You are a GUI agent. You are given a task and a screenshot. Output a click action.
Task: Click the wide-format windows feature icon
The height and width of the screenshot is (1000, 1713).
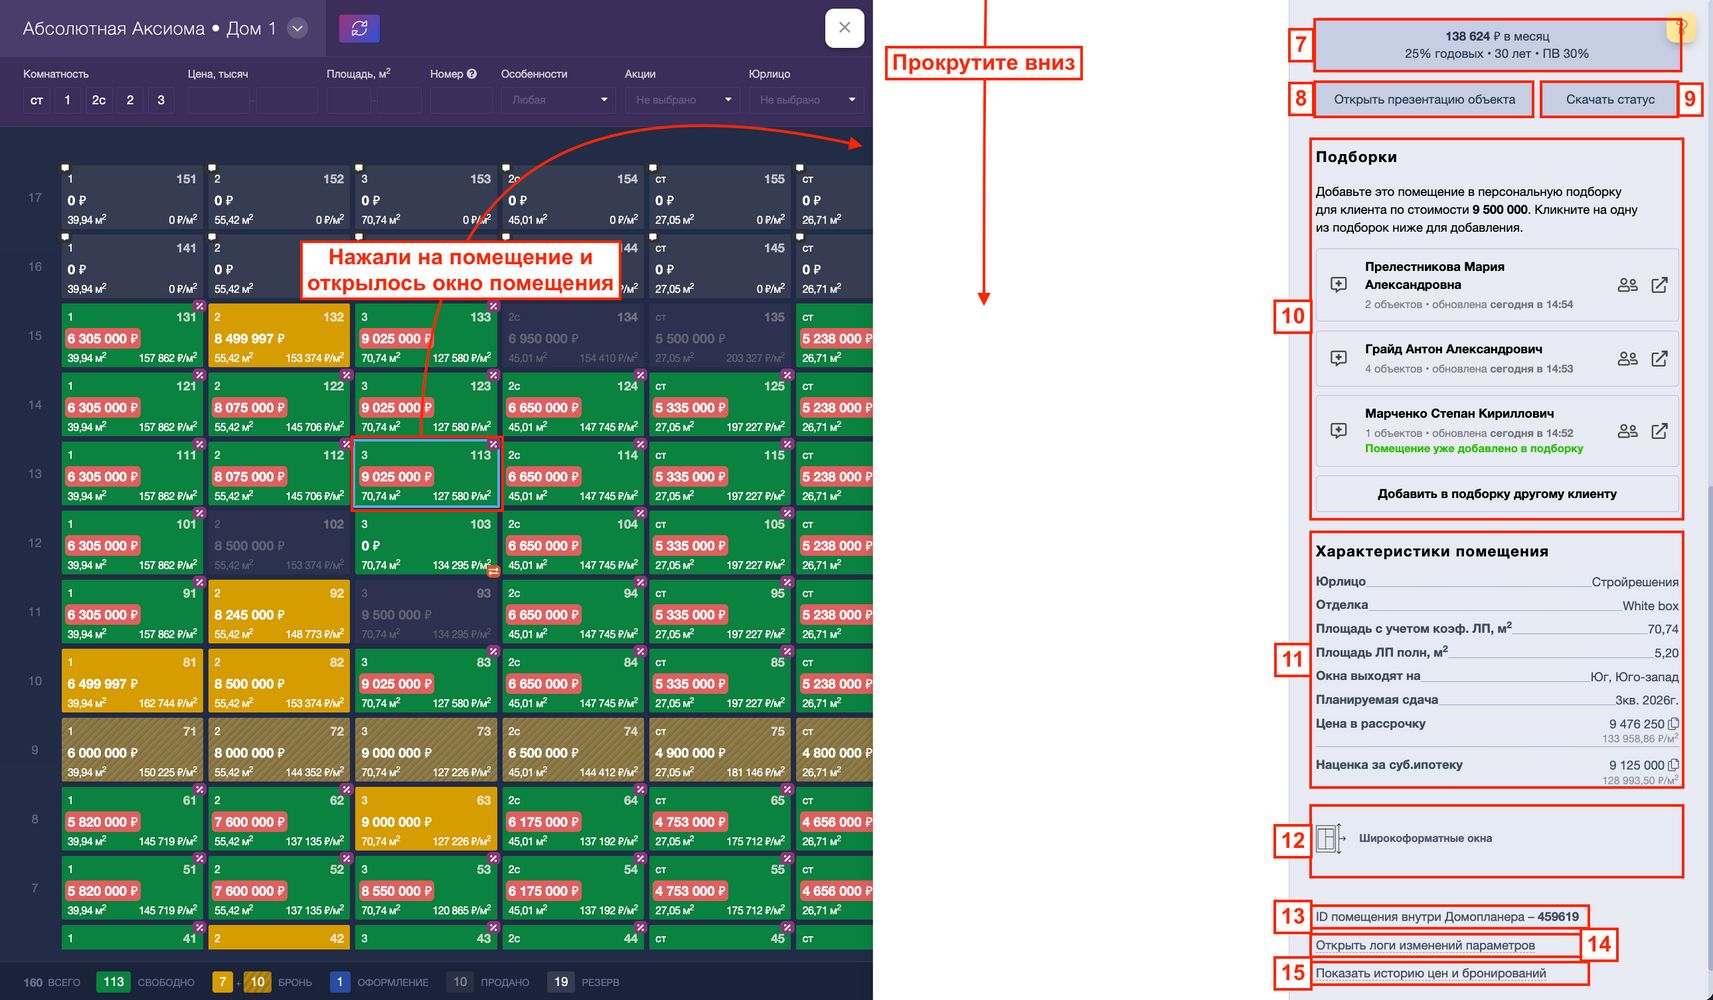pyautogui.click(x=1329, y=838)
